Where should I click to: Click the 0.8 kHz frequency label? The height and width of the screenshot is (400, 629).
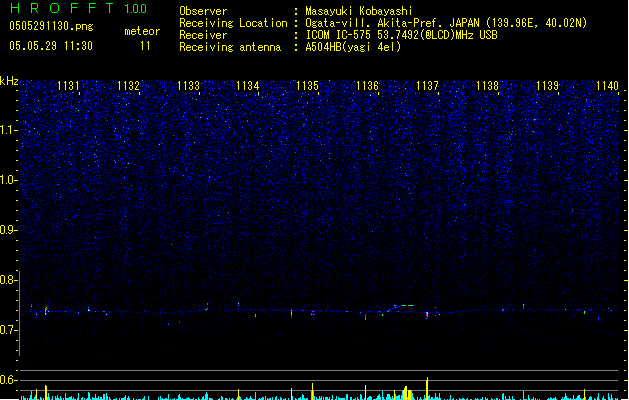[x=8, y=280]
